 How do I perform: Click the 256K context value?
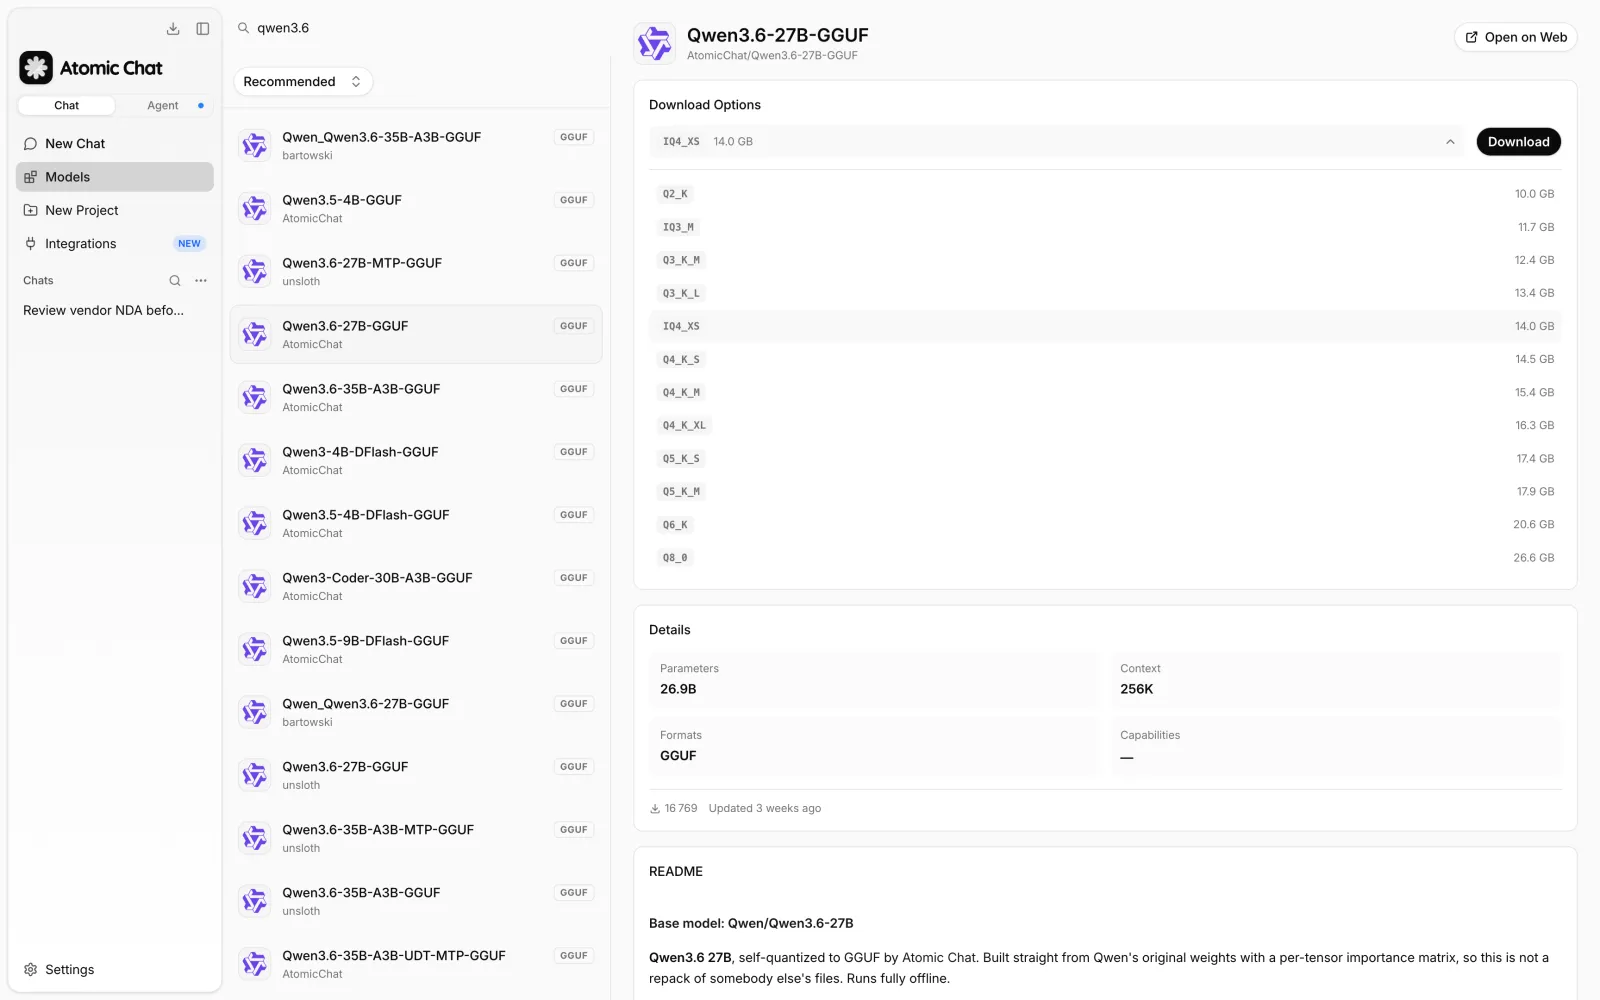coord(1136,689)
